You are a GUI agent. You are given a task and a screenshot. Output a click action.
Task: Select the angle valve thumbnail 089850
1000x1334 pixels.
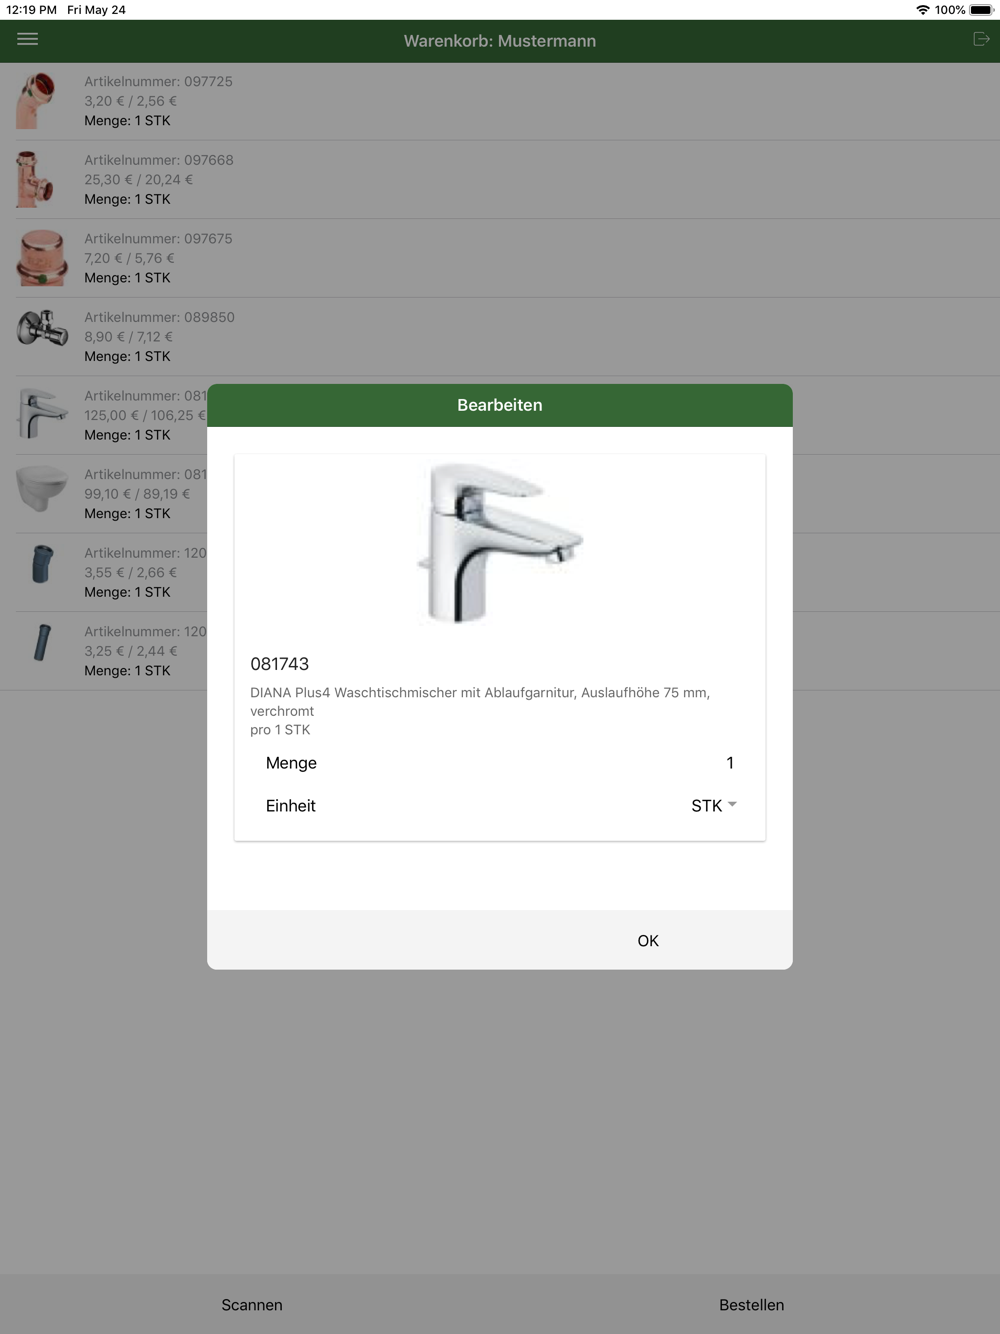click(42, 337)
